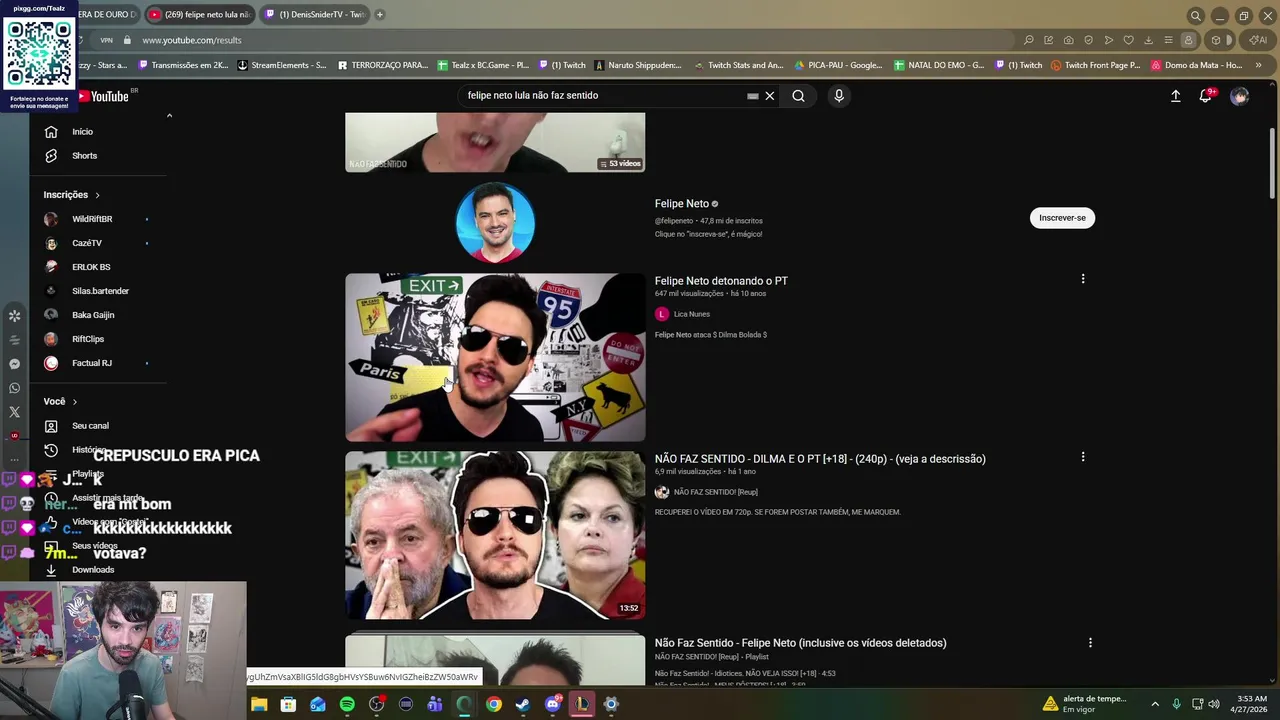
Task: Go to YouTube home via logo
Action: [x=103, y=96]
